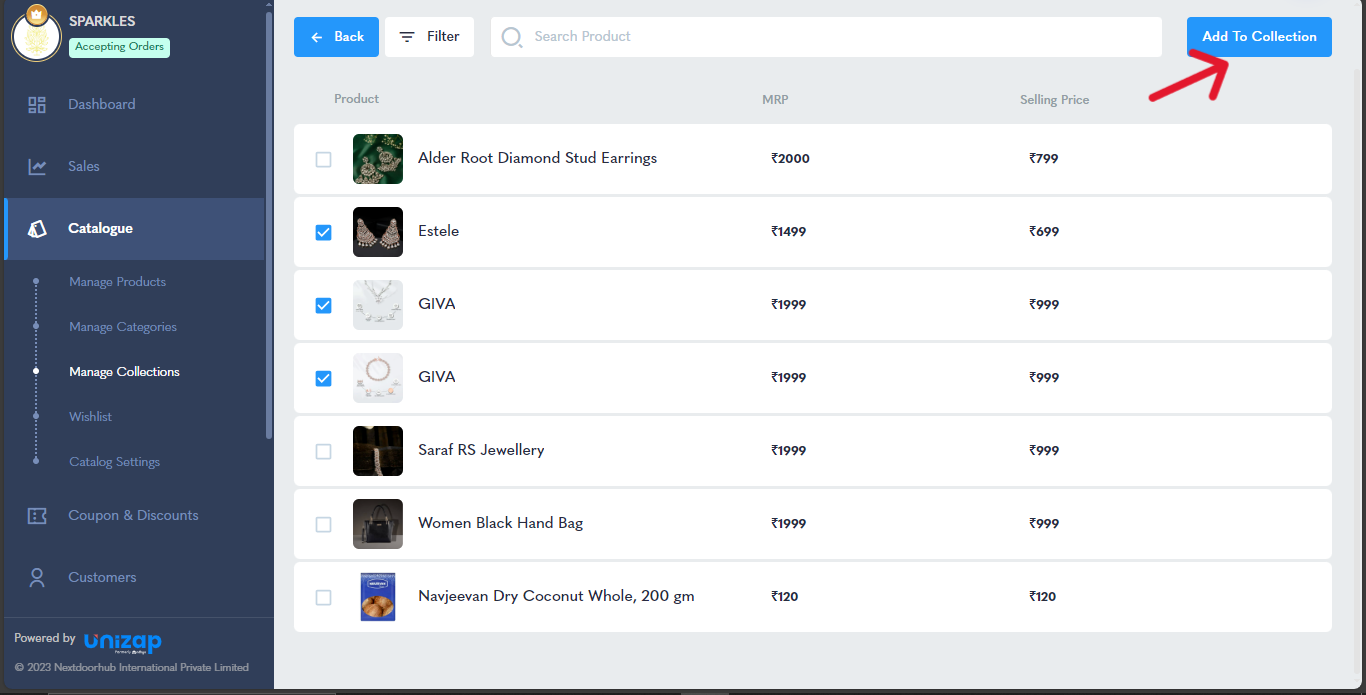The width and height of the screenshot is (1366, 695).
Task: Click product name Alder Root Diamond Stud Earrings
Action: point(537,158)
